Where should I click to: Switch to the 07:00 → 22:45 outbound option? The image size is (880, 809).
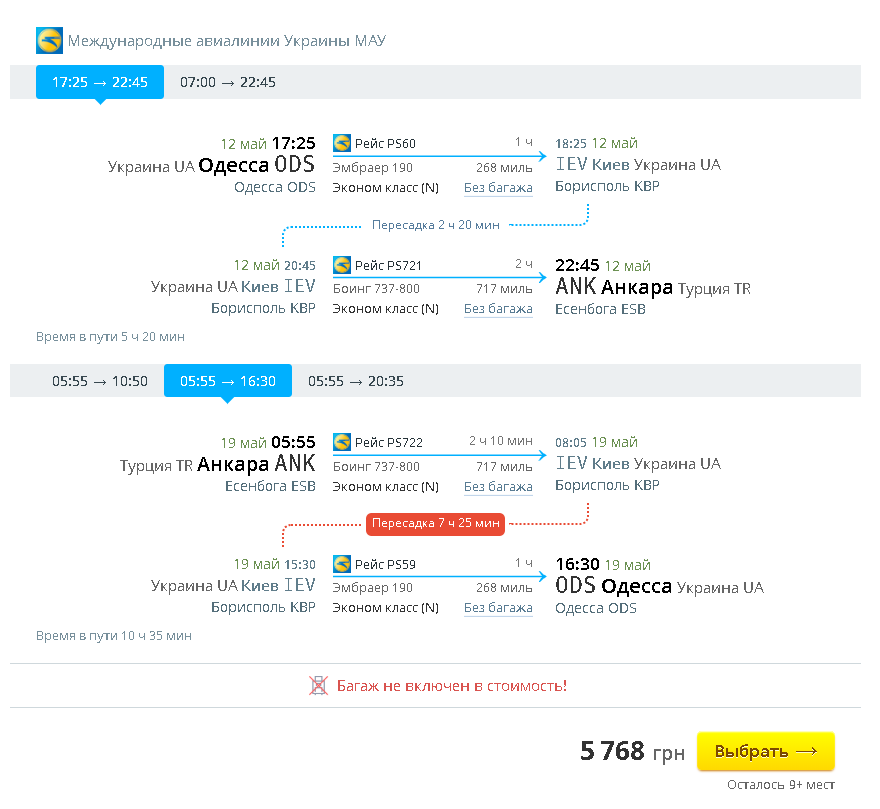(228, 82)
